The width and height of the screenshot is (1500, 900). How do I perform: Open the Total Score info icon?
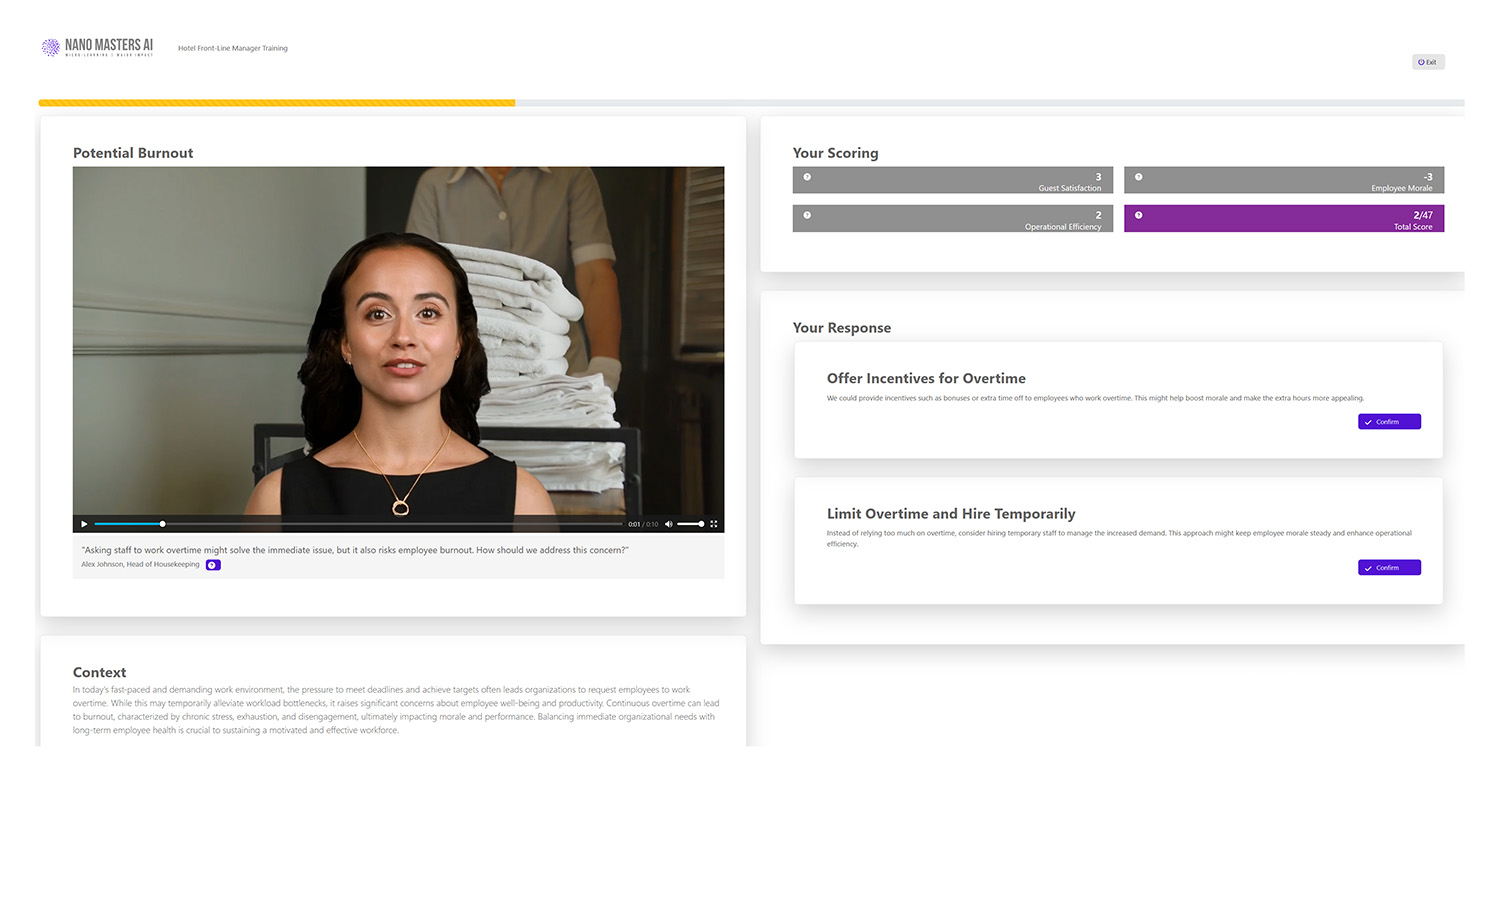(x=1138, y=215)
